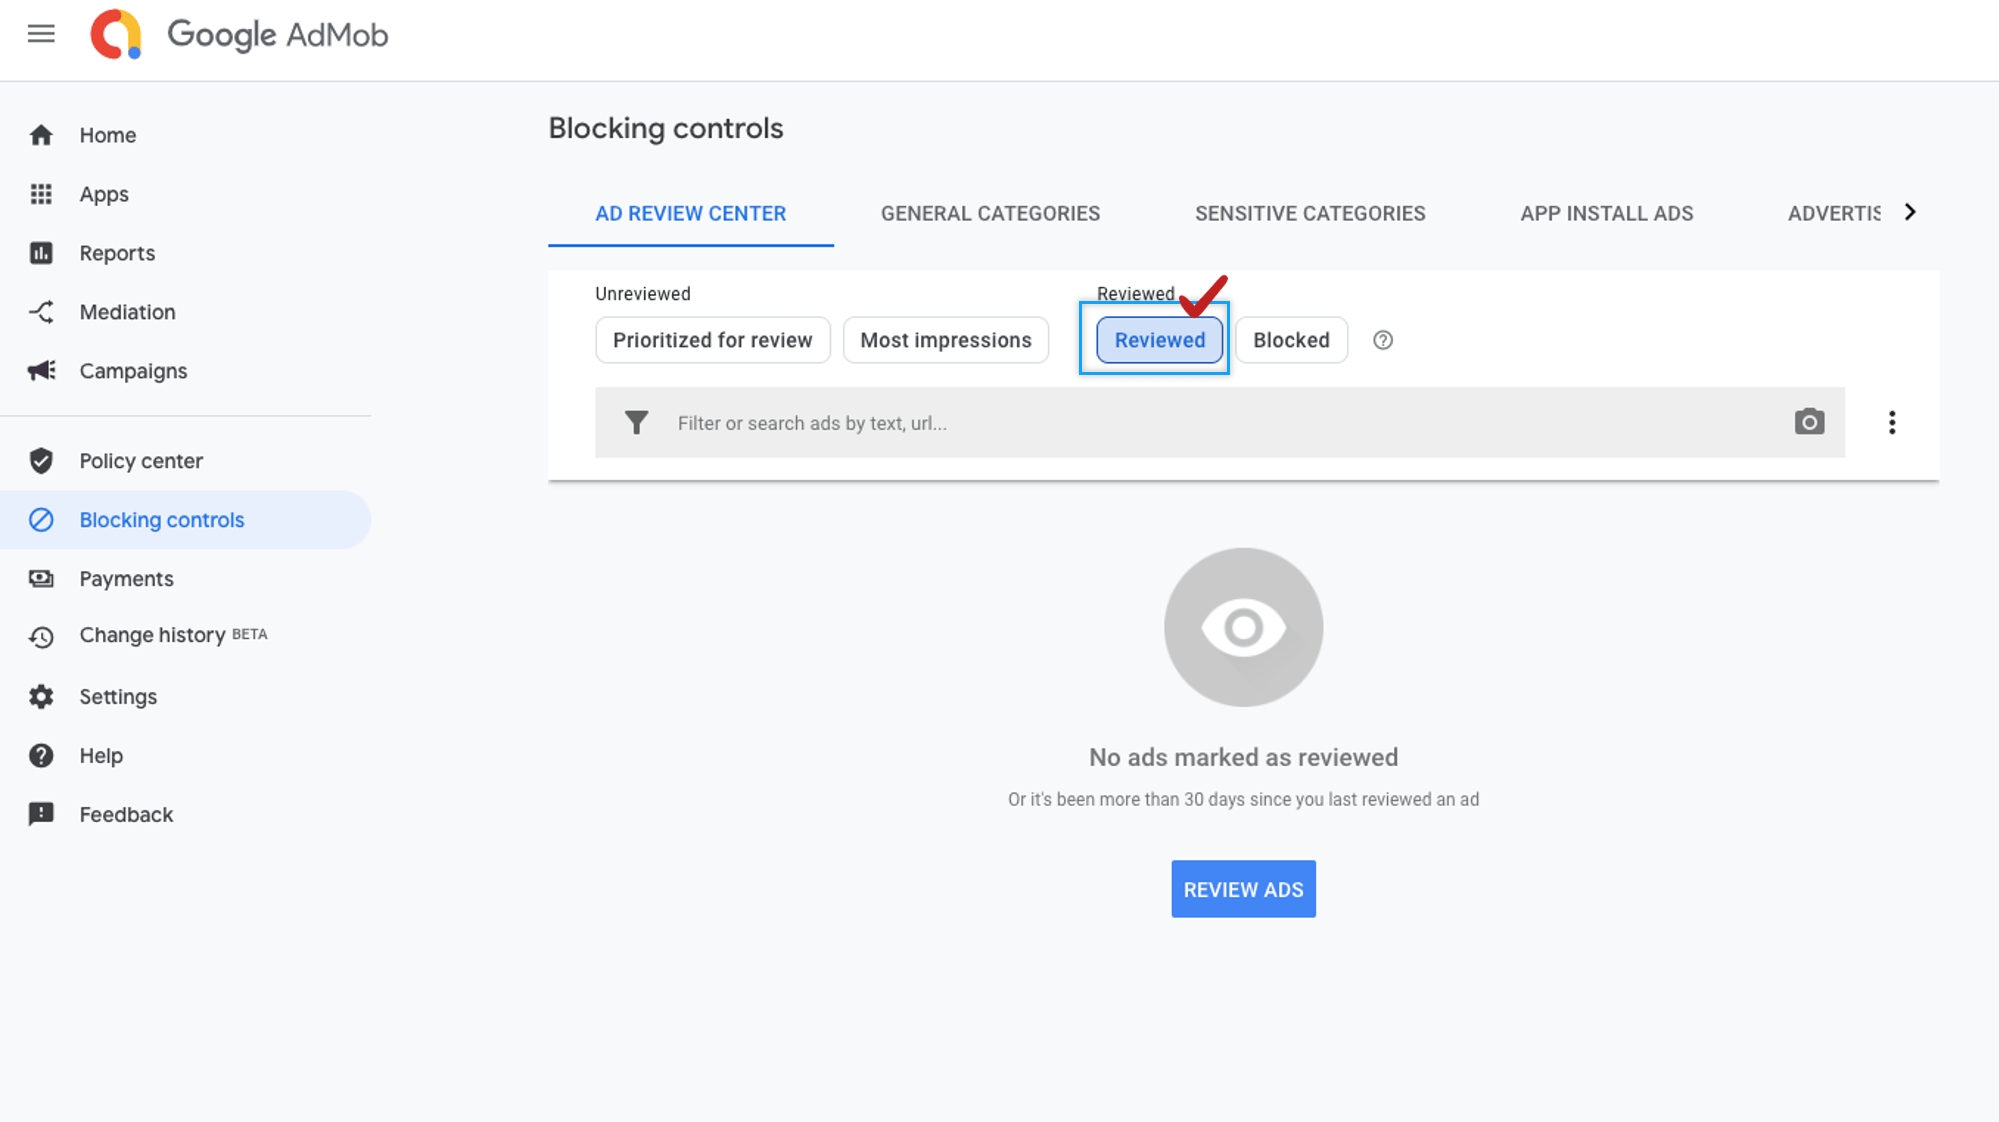Show more tabs with right chevron
This screenshot has height=1122, width=1999.
tap(1910, 212)
